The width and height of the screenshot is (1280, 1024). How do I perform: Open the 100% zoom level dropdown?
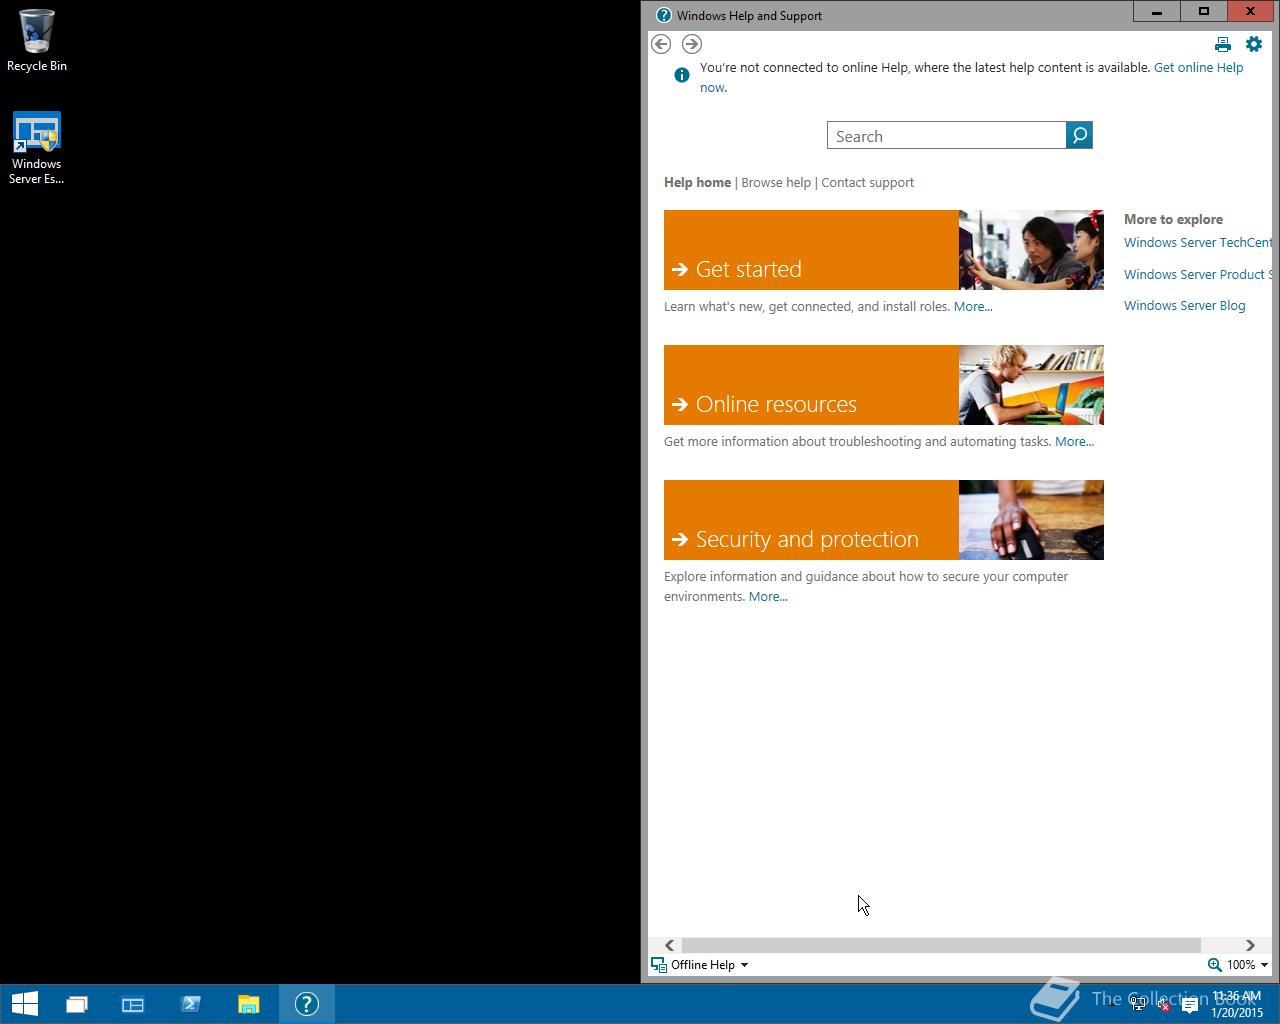(1248, 965)
